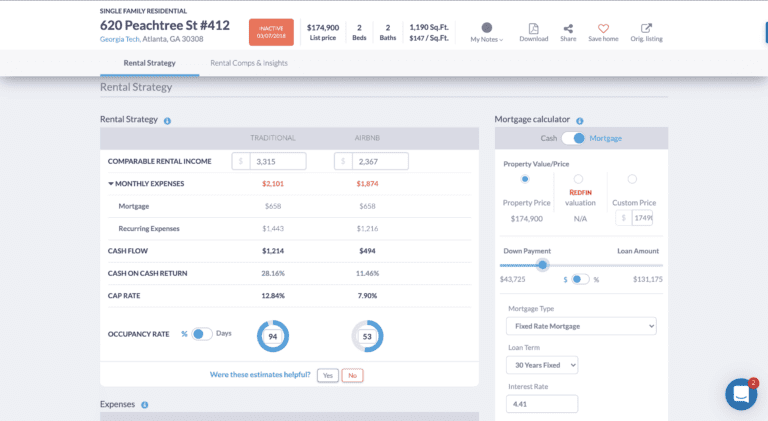Click the Down Payment slider handle
Screen dimensions: 768x421
pos(542,265)
